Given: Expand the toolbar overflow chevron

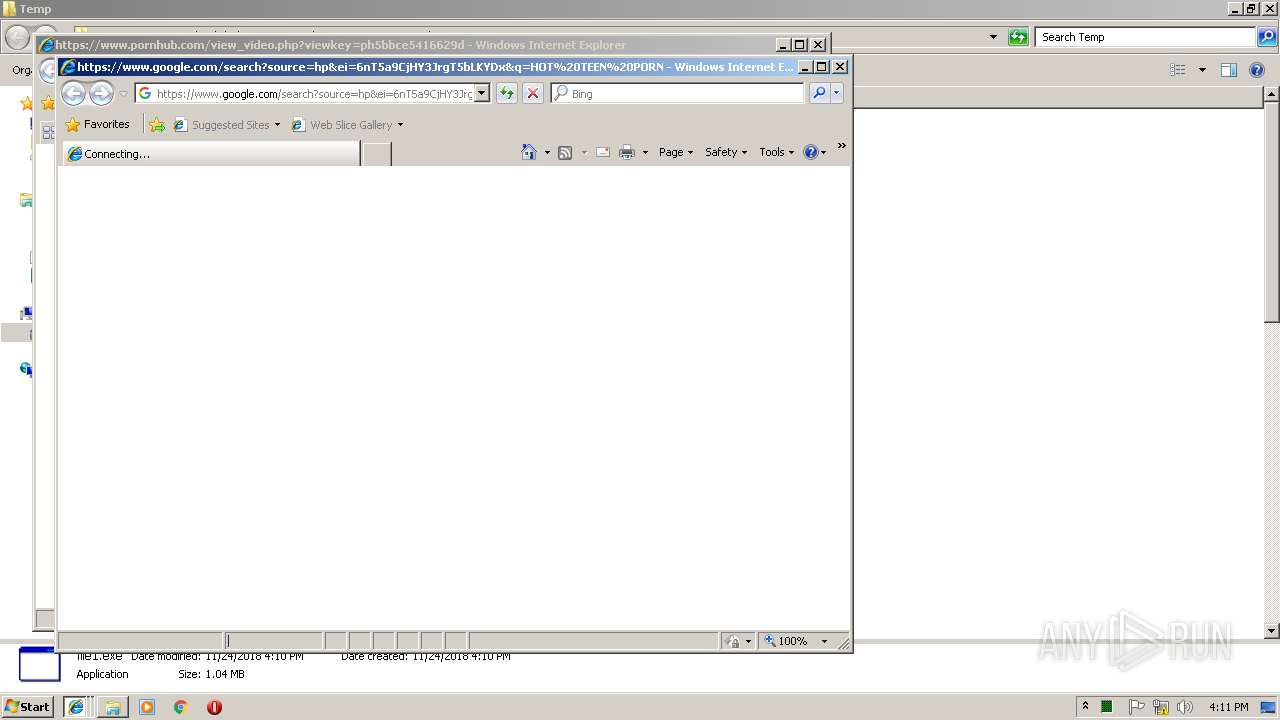Looking at the screenshot, I should (841, 146).
